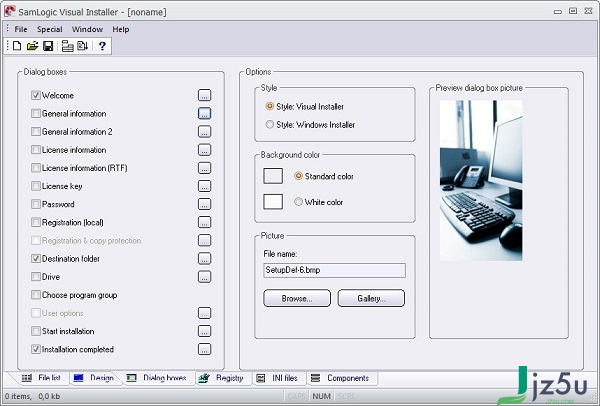This screenshot has width=600, height=406.
Task: Click the File name text field
Action: (334, 270)
